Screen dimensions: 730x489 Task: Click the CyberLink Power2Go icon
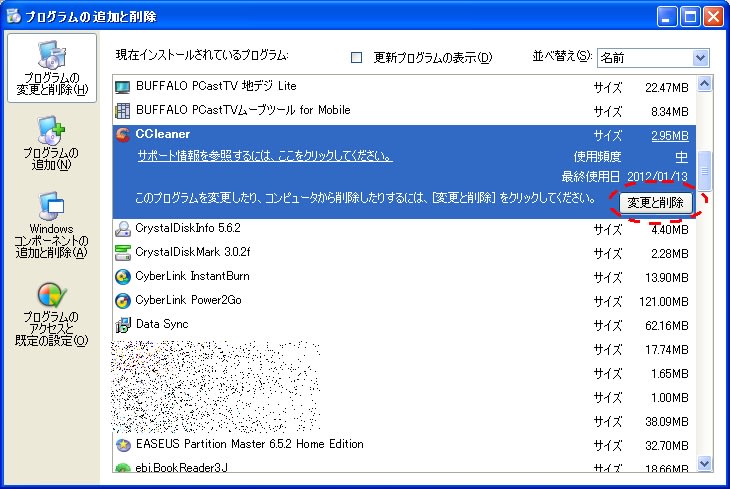coord(122,301)
